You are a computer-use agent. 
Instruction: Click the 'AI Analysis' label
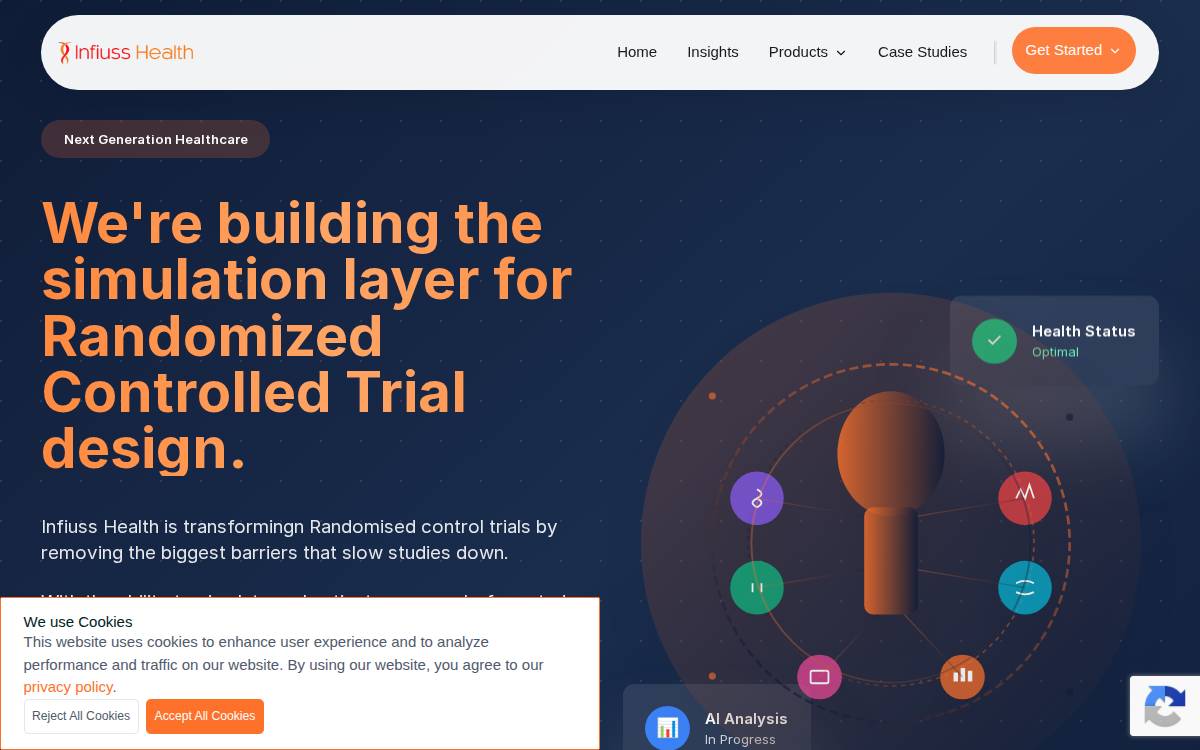pyautogui.click(x=746, y=719)
